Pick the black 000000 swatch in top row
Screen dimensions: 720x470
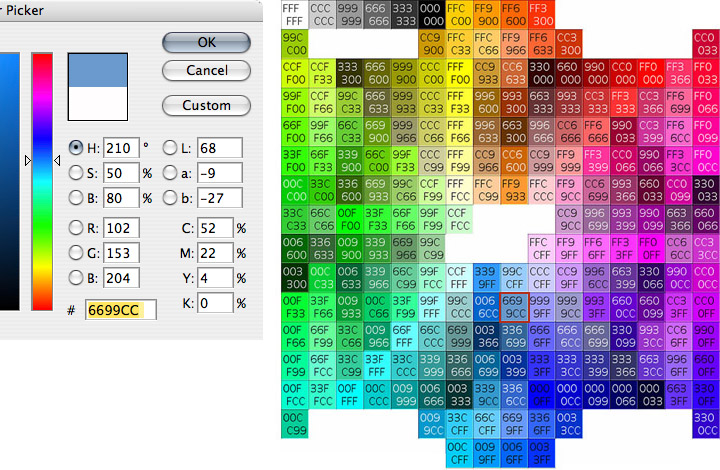(429, 14)
